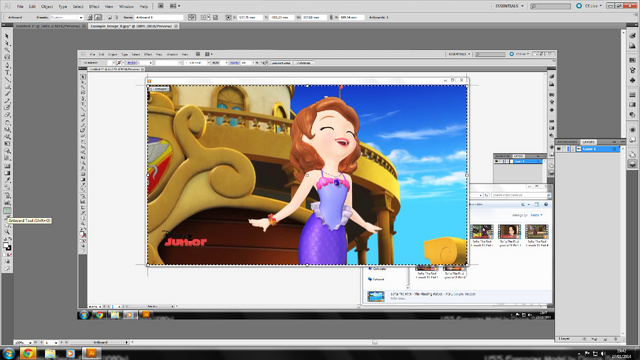
Task: Select the Selection tool (black arrow)
Action: [7, 36]
